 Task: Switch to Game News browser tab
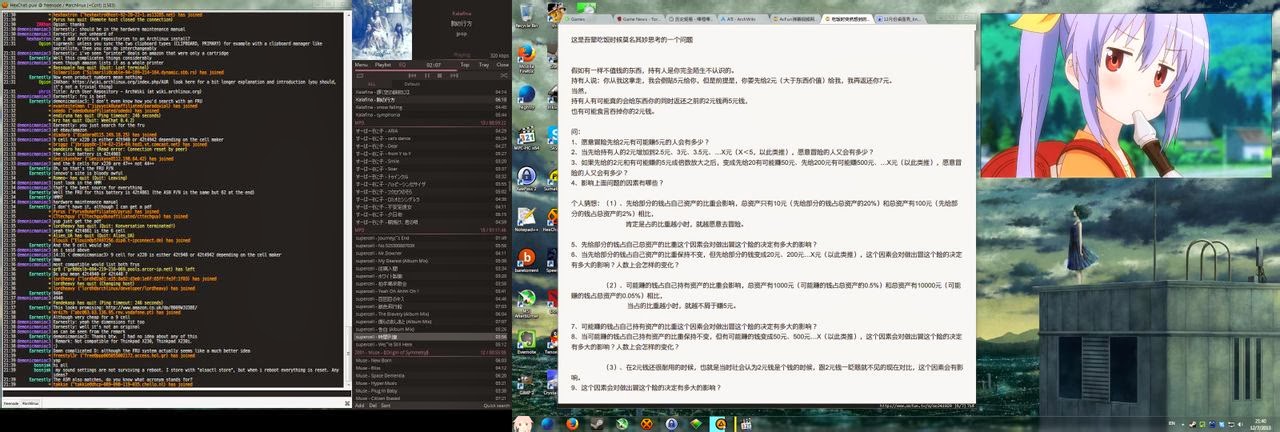(637, 19)
